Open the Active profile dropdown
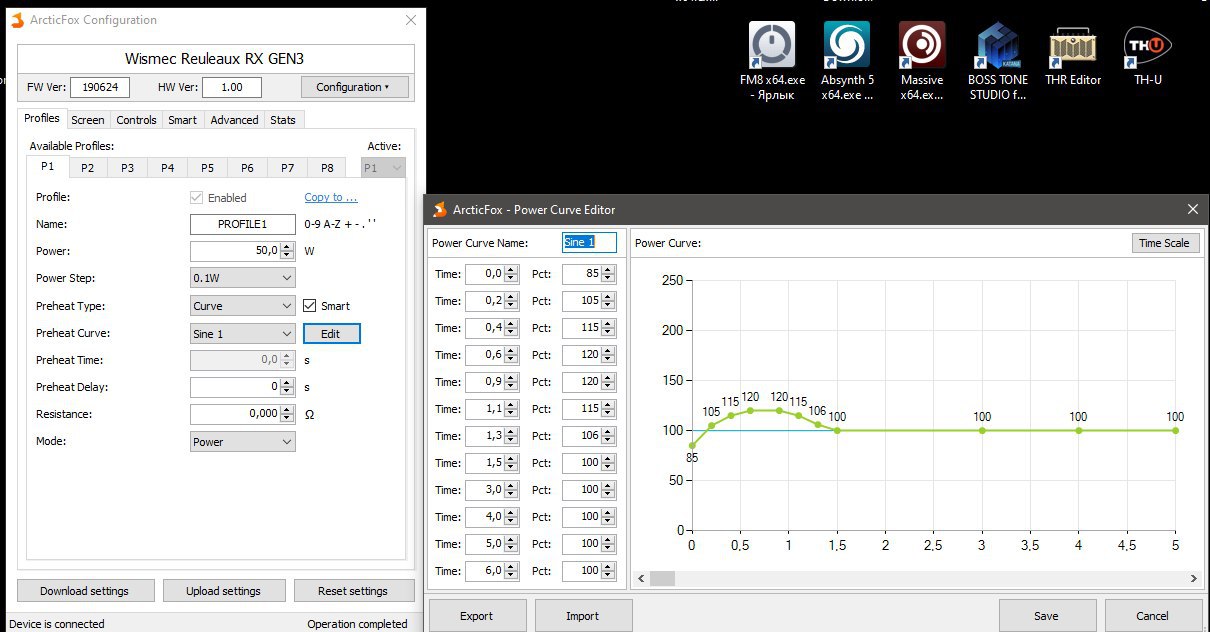The width and height of the screenshot is (1210, 632). [383, 168]
